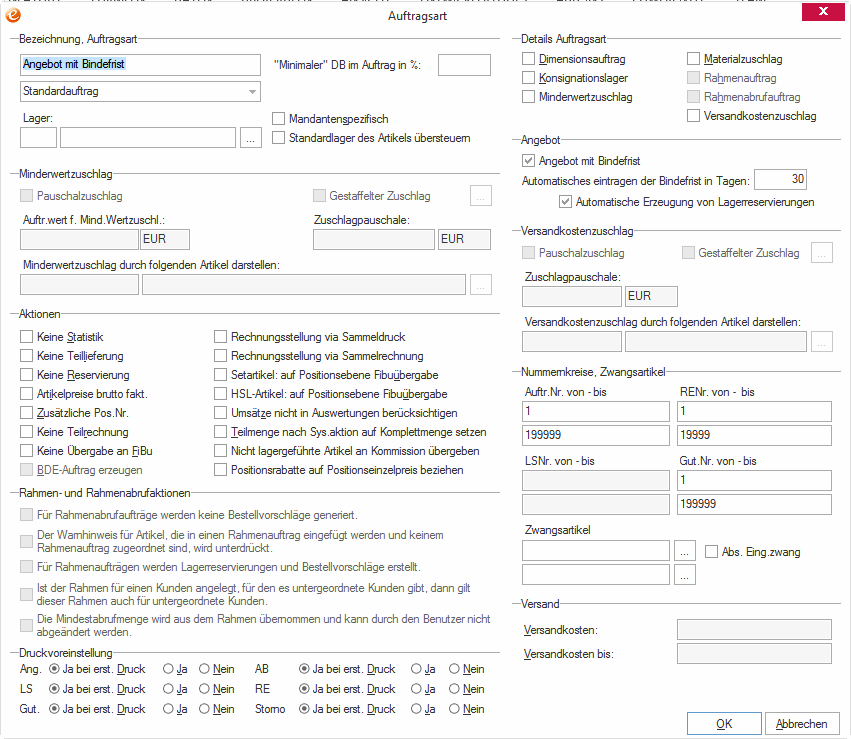Check Nicht lagergeführte Artikel an Kommission übergeben
Viewport: 851px width, 739px height.
[220, 451]
